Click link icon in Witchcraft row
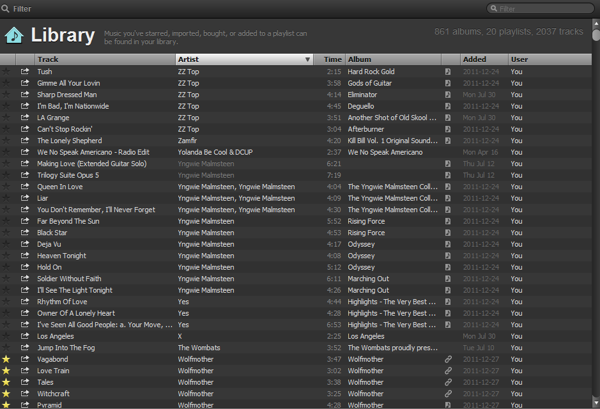This screenshot has height=409, width=600. point(448,393)
